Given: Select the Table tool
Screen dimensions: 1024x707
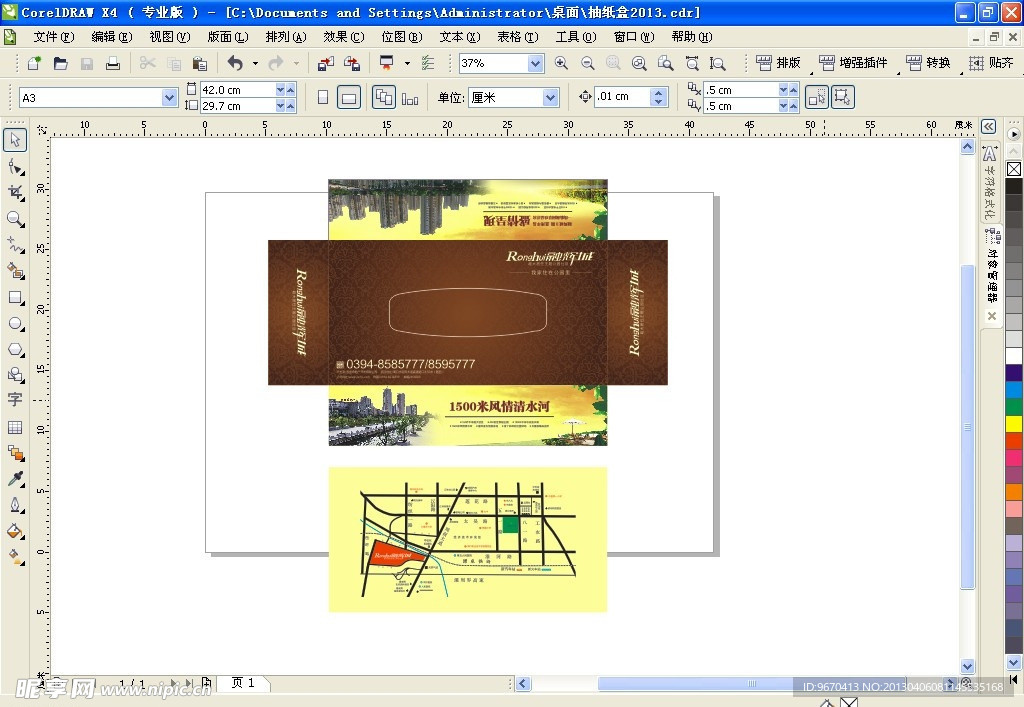Looking at the screenshot, I should pos(15,427).
